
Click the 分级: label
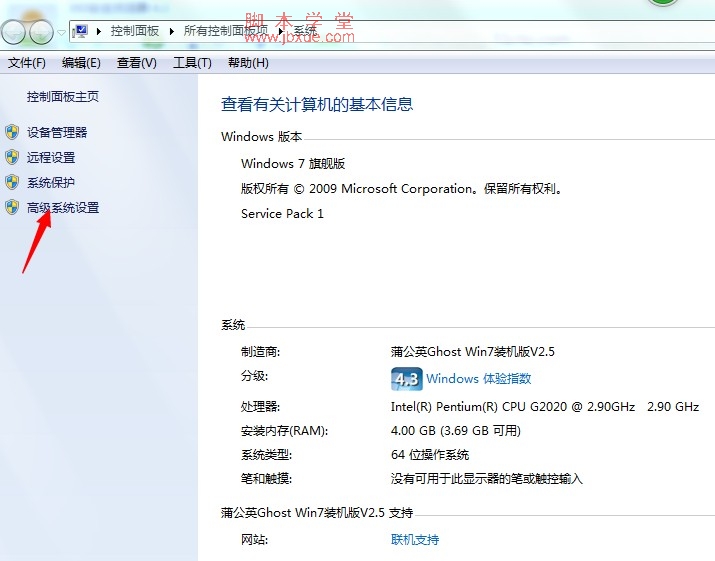[x=254, y=376]
